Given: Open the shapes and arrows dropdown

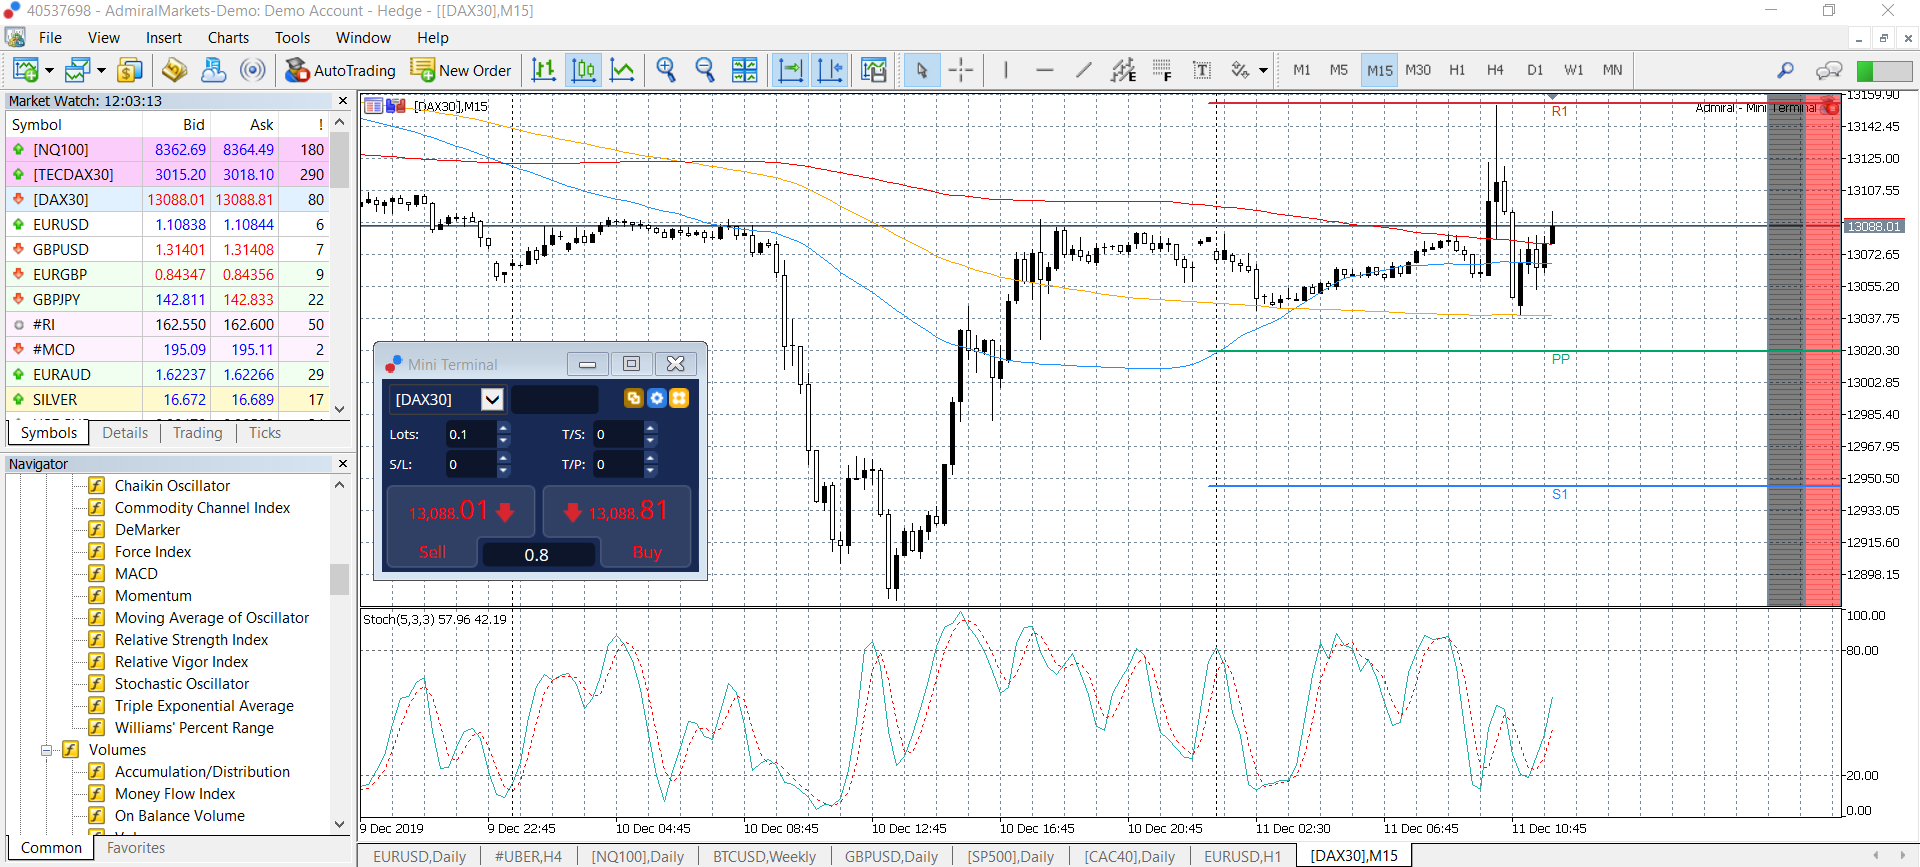Looking at the screenshot, I should point(1263,70).
